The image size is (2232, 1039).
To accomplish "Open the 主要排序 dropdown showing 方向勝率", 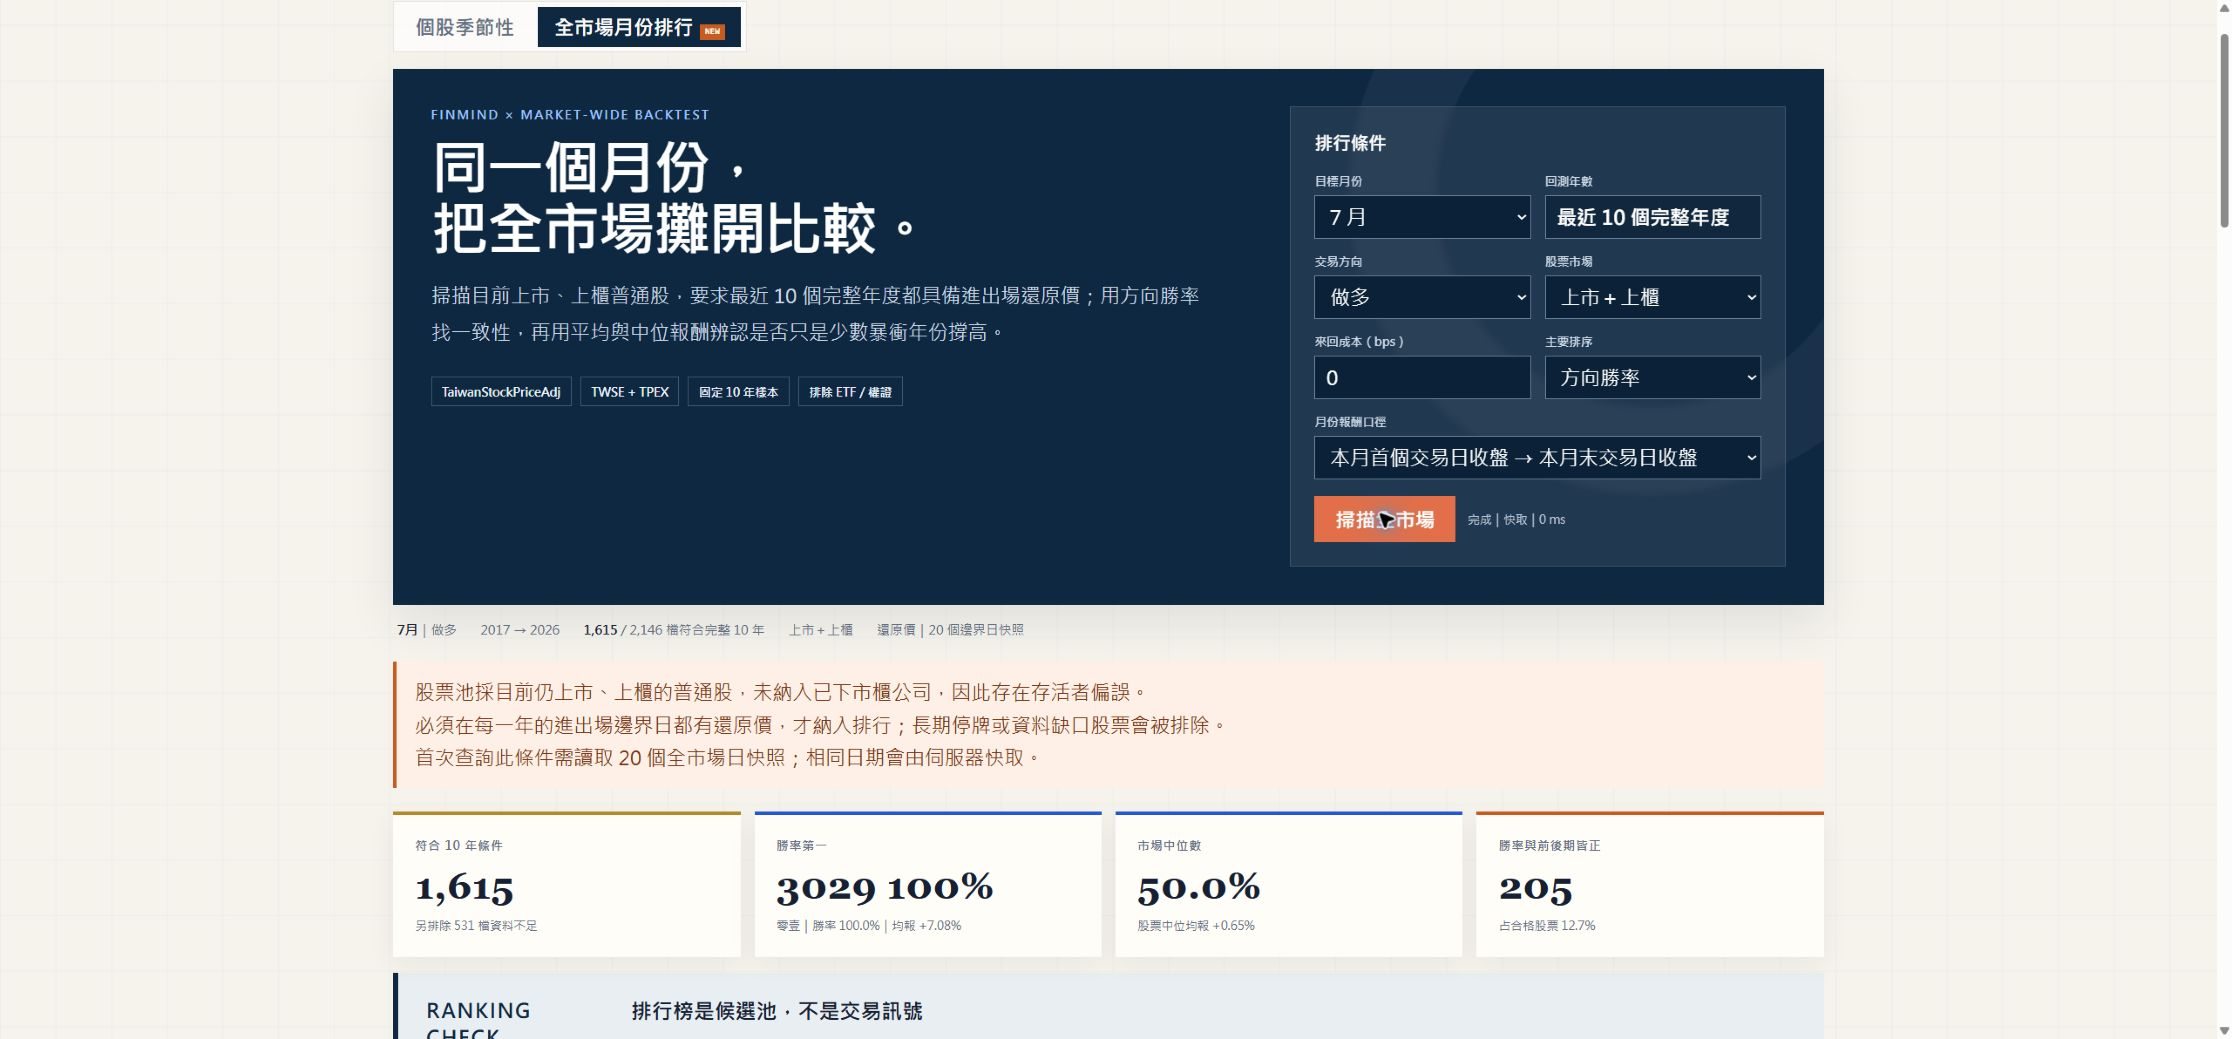I will [1652, 378].
